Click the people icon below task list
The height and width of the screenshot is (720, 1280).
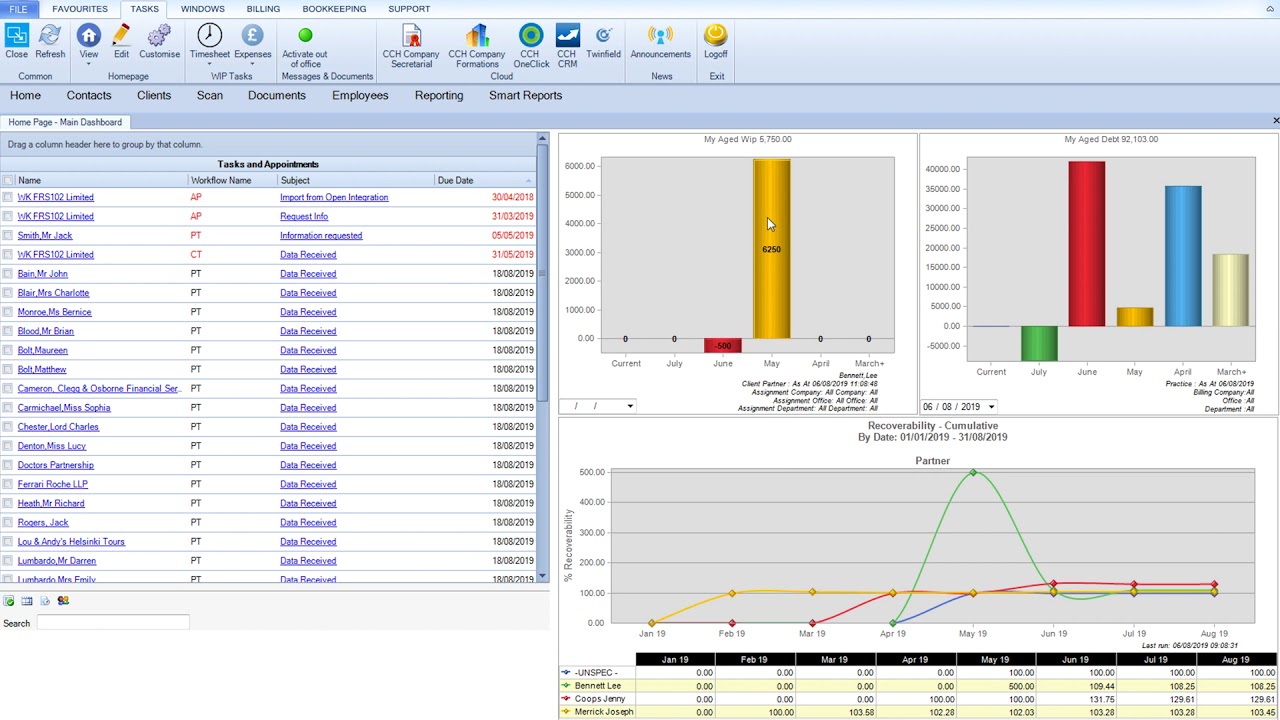pyautogui.click(x=63, y=601)
